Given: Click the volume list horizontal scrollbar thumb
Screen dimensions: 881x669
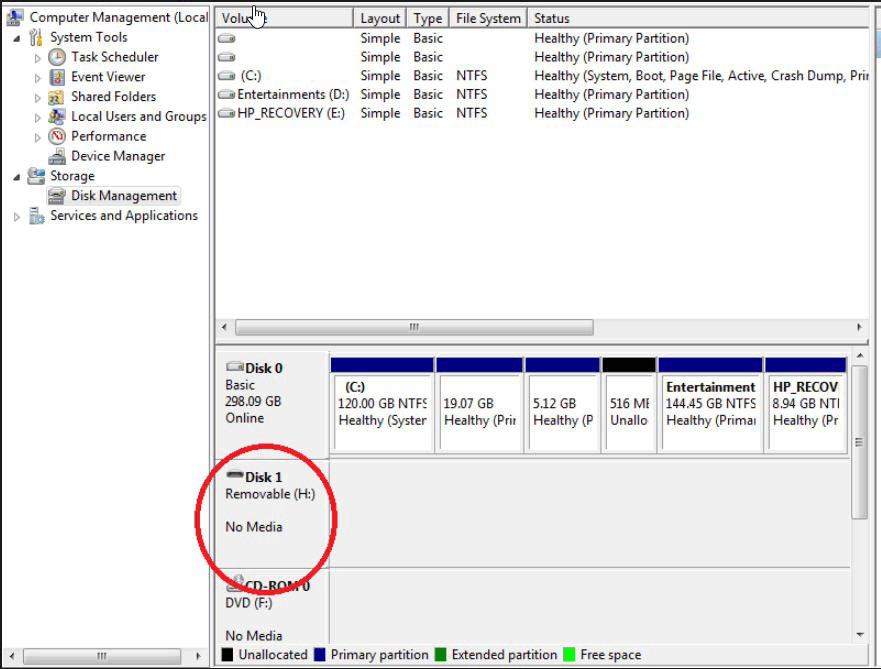Looking at the screenshot, I should (x=414, y=327).
